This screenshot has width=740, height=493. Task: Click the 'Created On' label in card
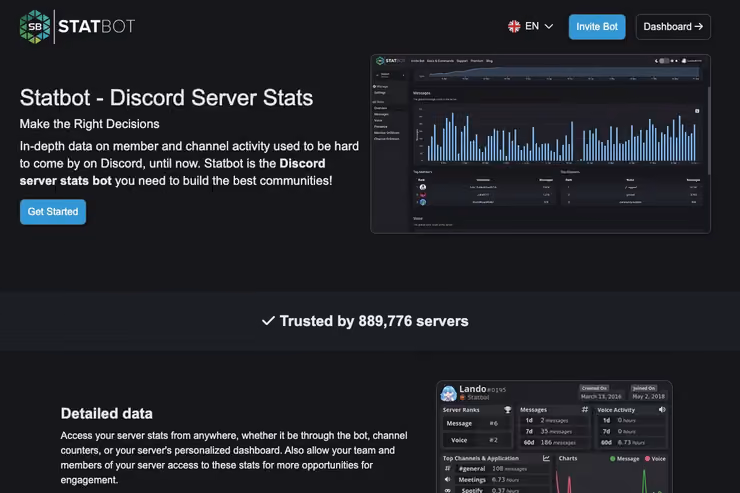click(x=594, y=388)
